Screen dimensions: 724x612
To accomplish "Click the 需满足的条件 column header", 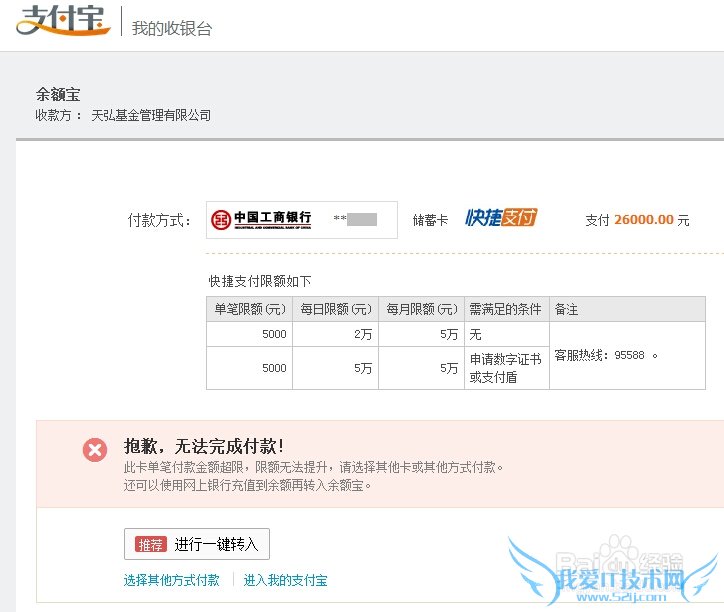I will 506,309.
